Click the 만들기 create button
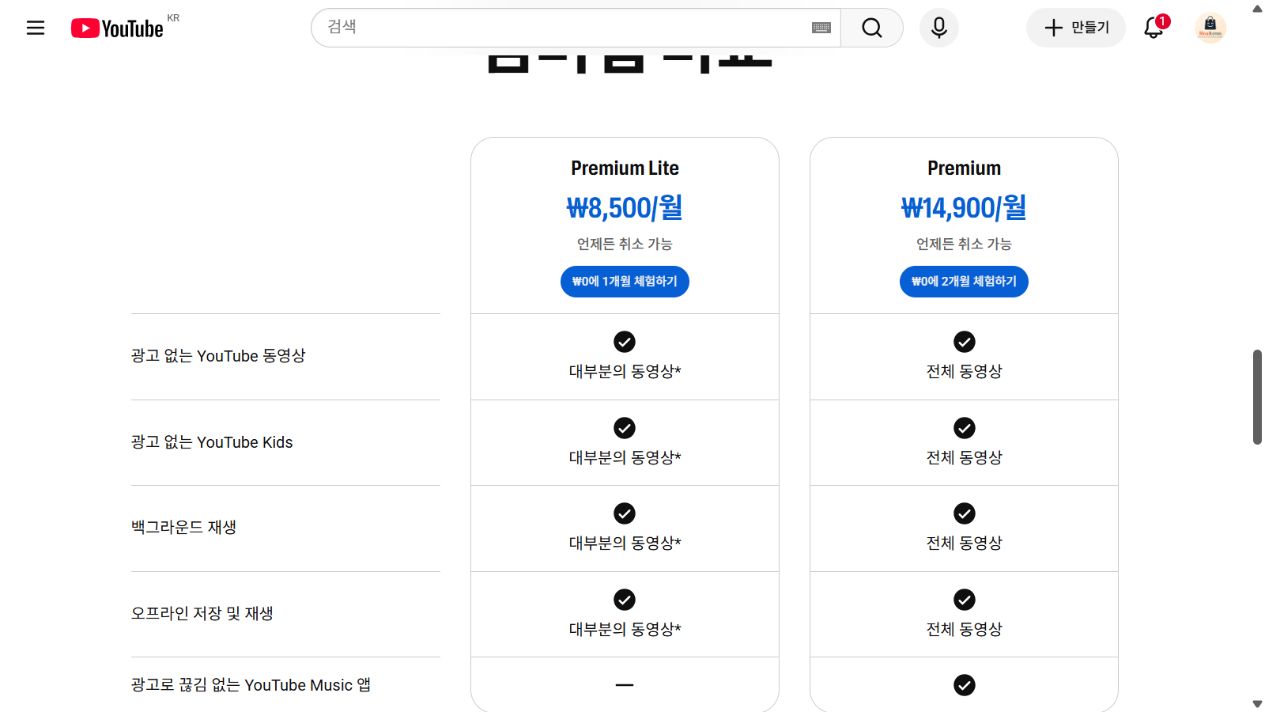 (1075, 28)
